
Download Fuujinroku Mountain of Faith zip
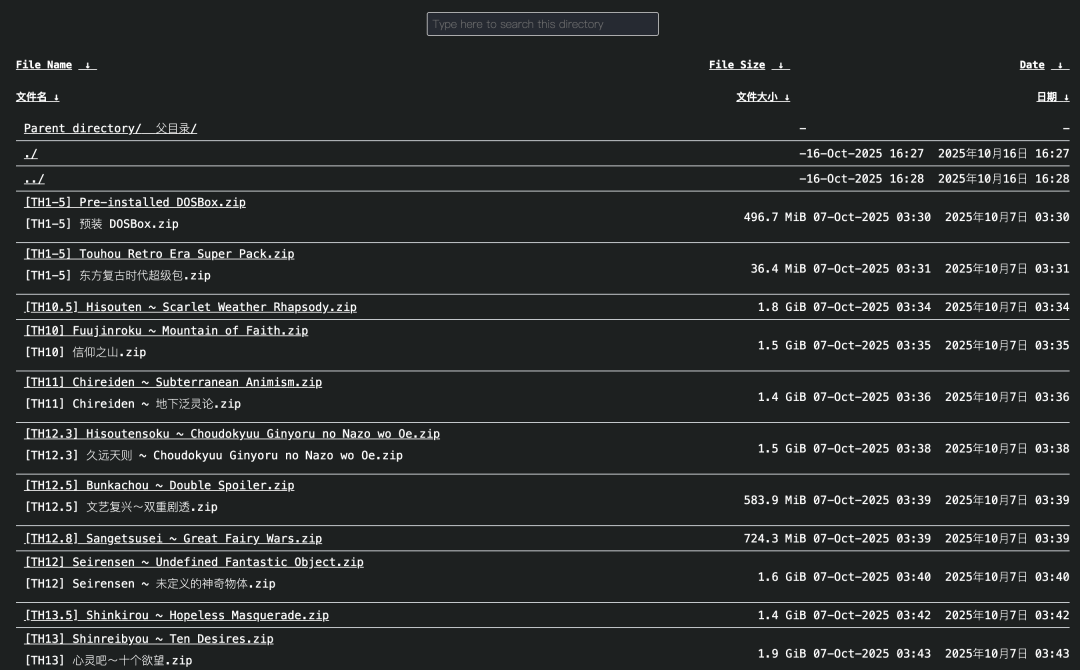166,331
